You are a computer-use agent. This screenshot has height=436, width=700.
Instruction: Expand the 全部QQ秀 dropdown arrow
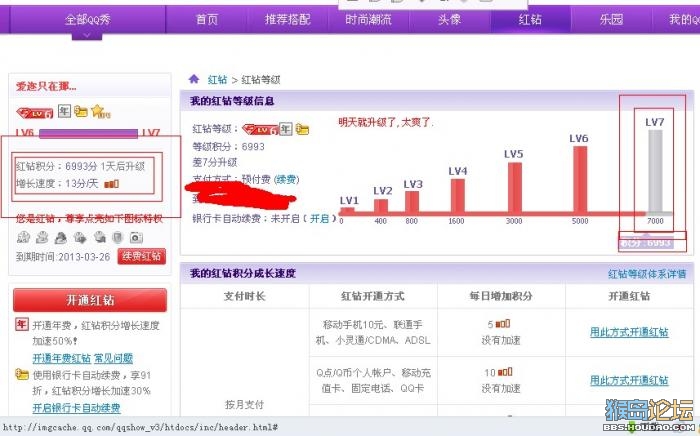click(x=87, y=36)
